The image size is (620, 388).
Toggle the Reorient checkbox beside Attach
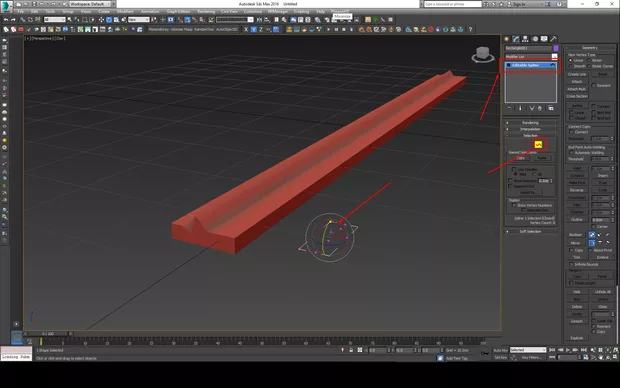click(x=594, y=85)
